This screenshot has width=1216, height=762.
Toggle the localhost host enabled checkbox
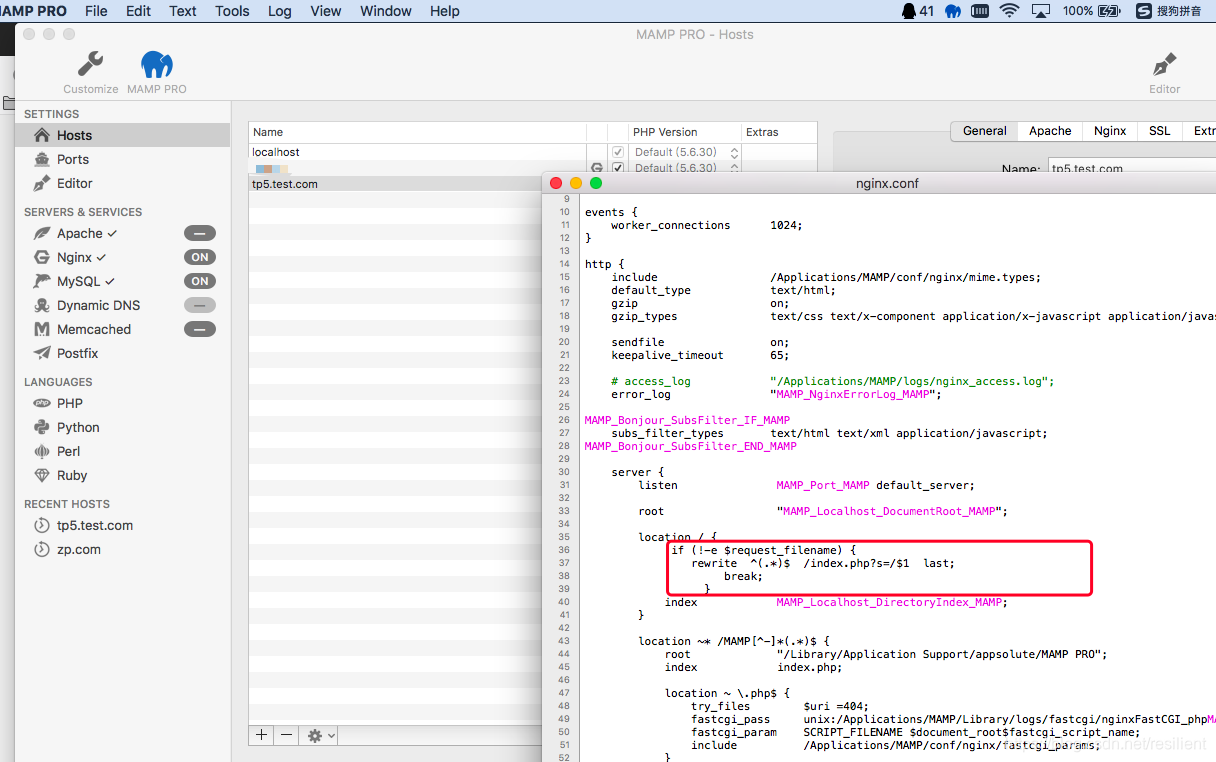coord(618,152)
